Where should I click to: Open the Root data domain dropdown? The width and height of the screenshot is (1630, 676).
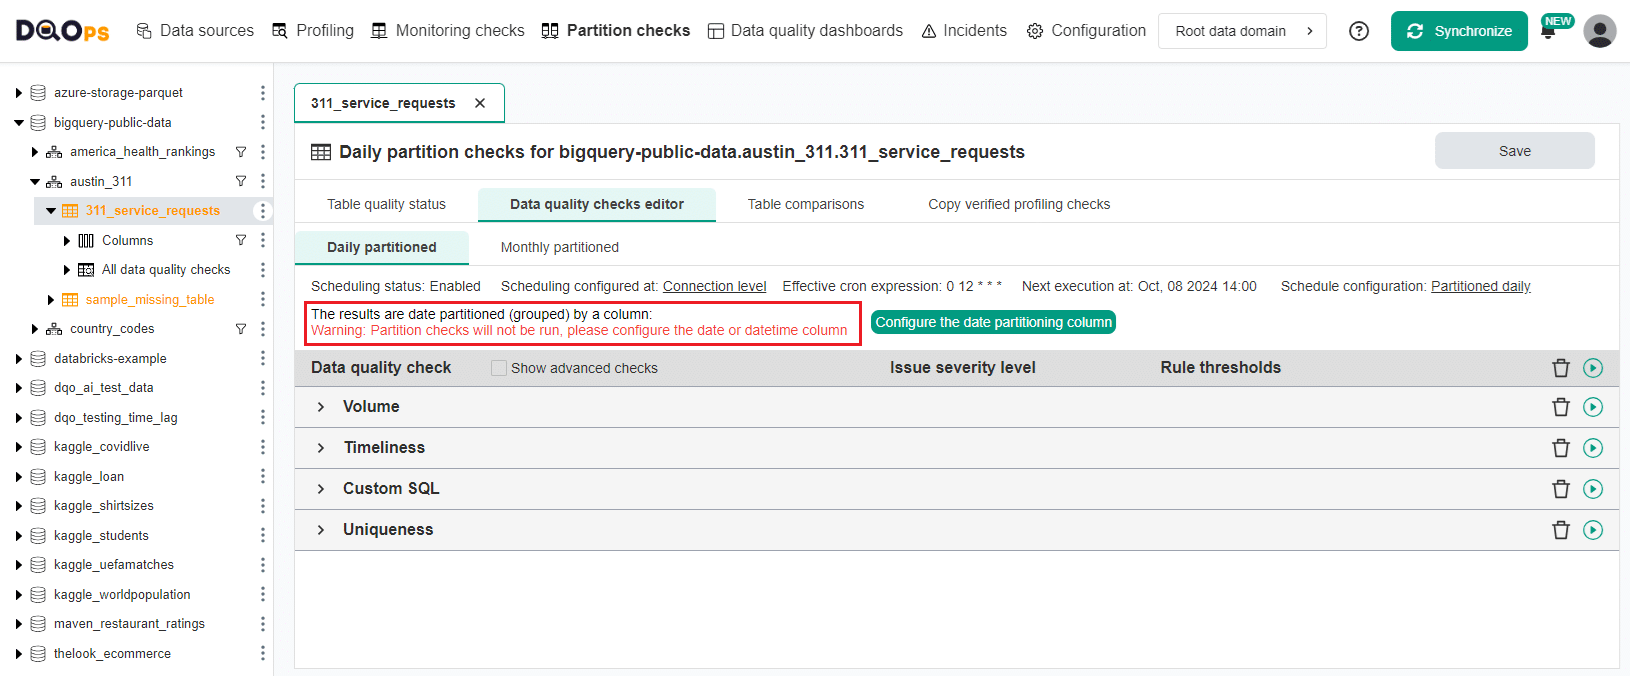click(1243, 31)
